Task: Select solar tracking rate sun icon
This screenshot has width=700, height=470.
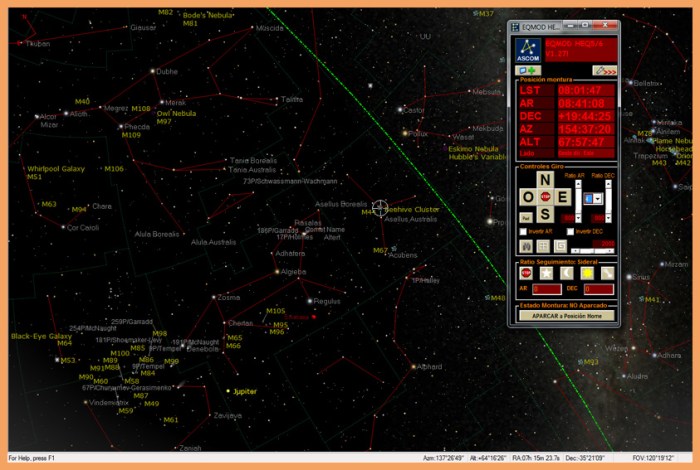Action: [583, 271]
